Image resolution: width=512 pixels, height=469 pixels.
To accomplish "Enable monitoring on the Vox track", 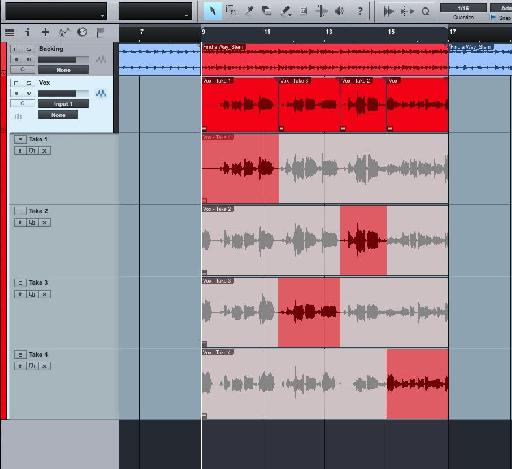I will [x=29, y=93].
